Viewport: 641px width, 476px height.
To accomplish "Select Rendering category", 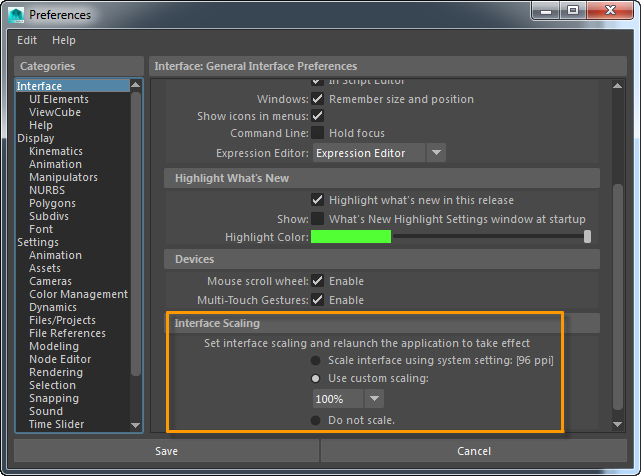I will 56,372.
